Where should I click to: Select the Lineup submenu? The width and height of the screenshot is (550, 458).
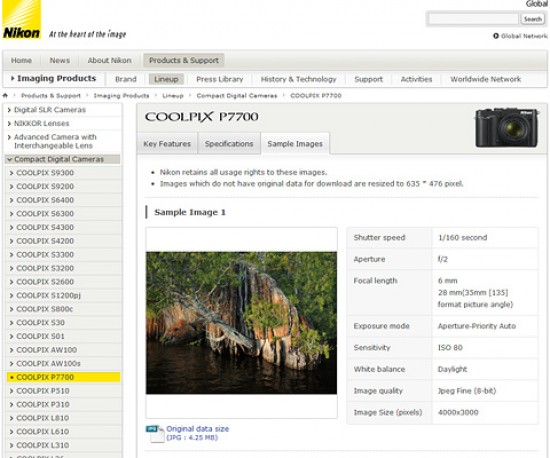click(166, 79)
